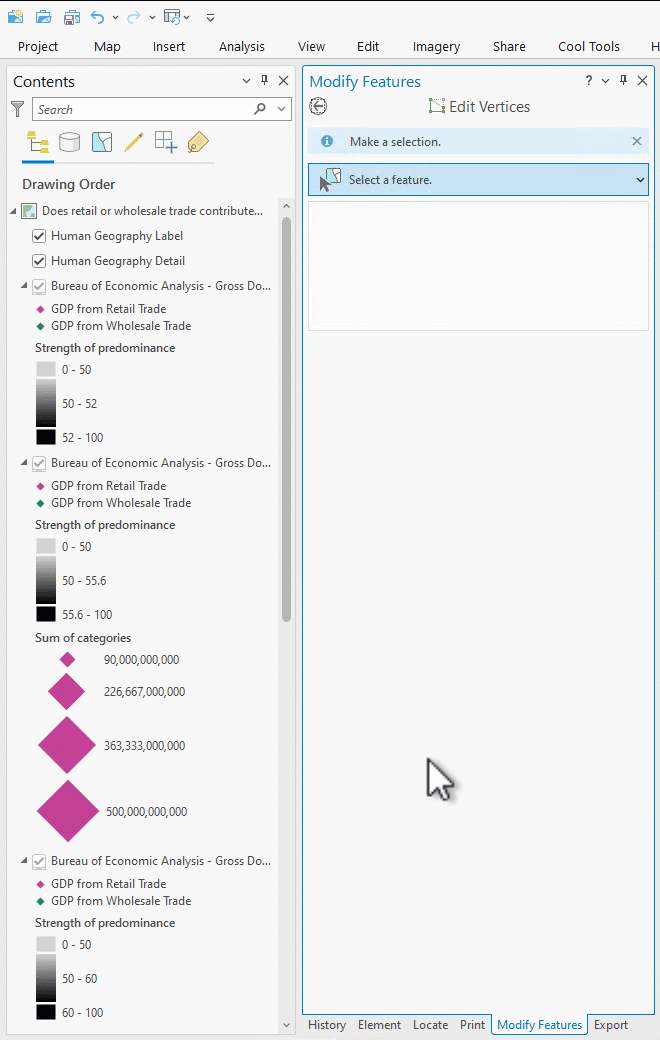Viewport: 660px width, 1040px height.
Task: Click the 90,000,000,000 diamond symbol
Action: pyautogui.click(x=67, y=659)
